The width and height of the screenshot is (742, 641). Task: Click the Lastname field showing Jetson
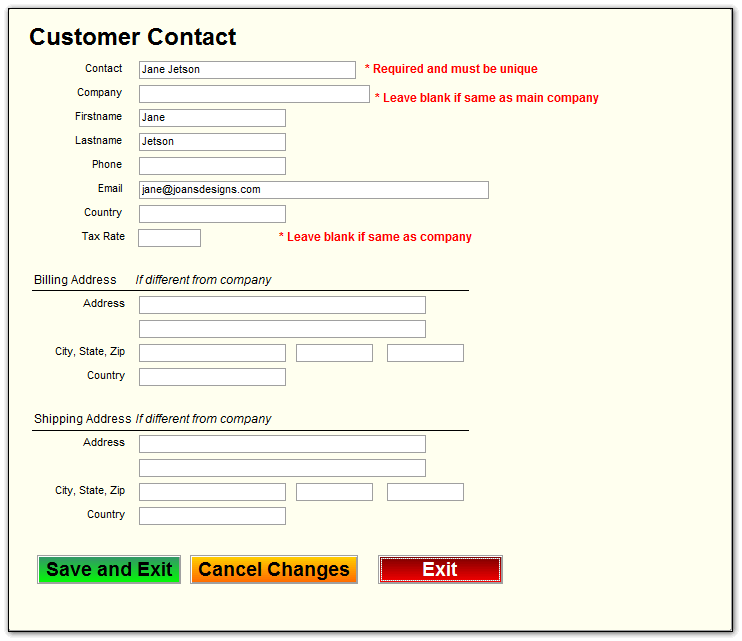[212, 142]
